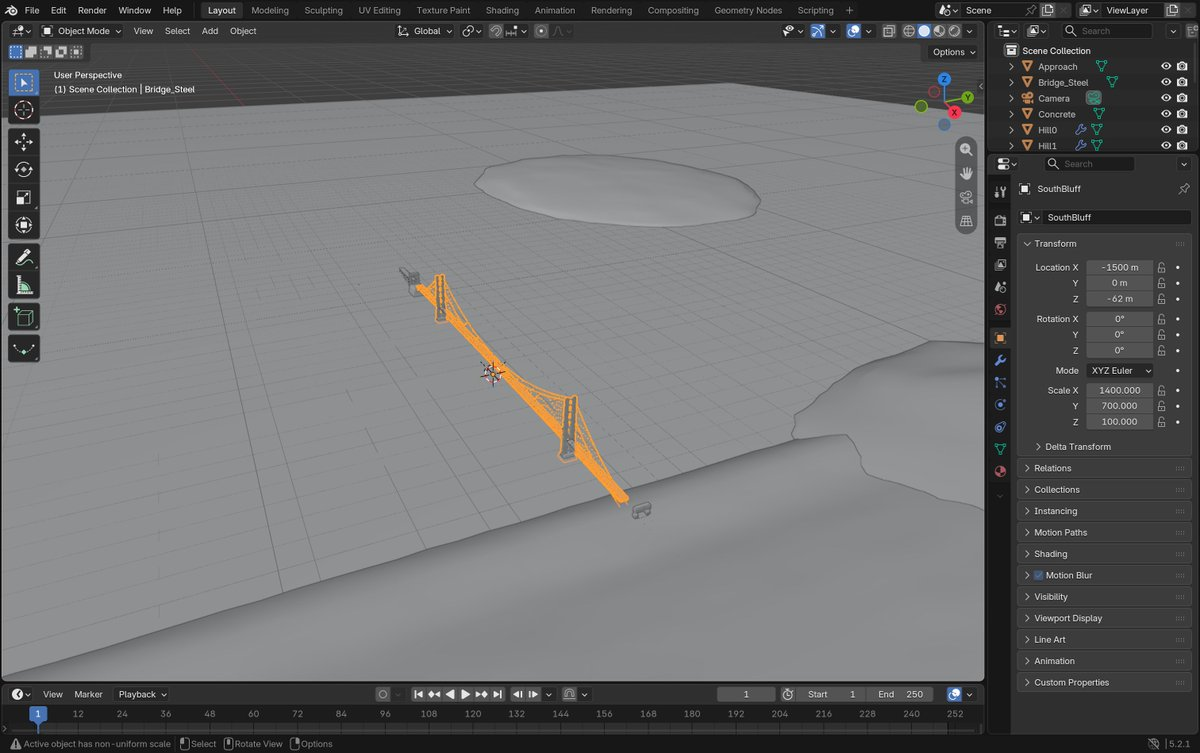1200x753 pixels.
Task: Jump to the timeline end frame
Action: [x=497, y=694]
